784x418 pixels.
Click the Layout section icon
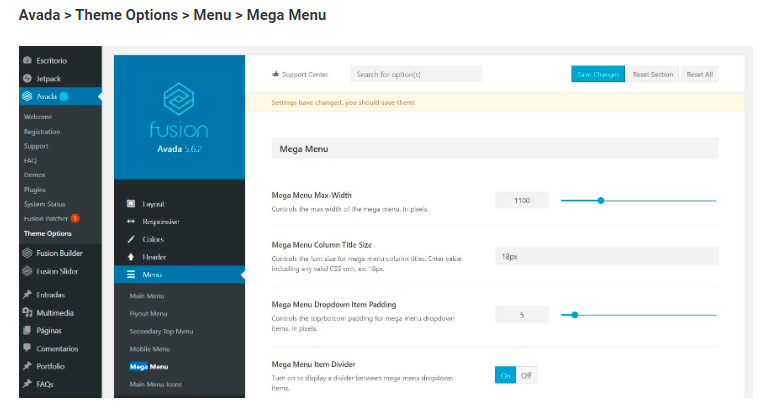coord(131,204)
